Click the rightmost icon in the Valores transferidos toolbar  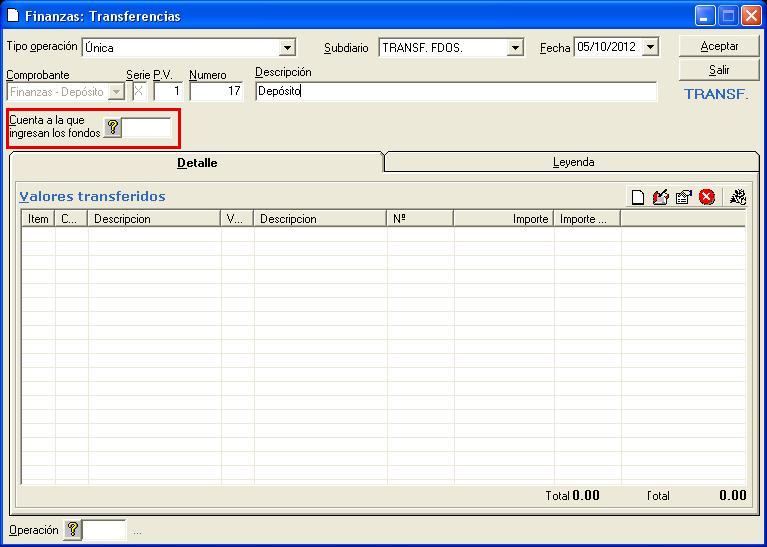point(738,197)
